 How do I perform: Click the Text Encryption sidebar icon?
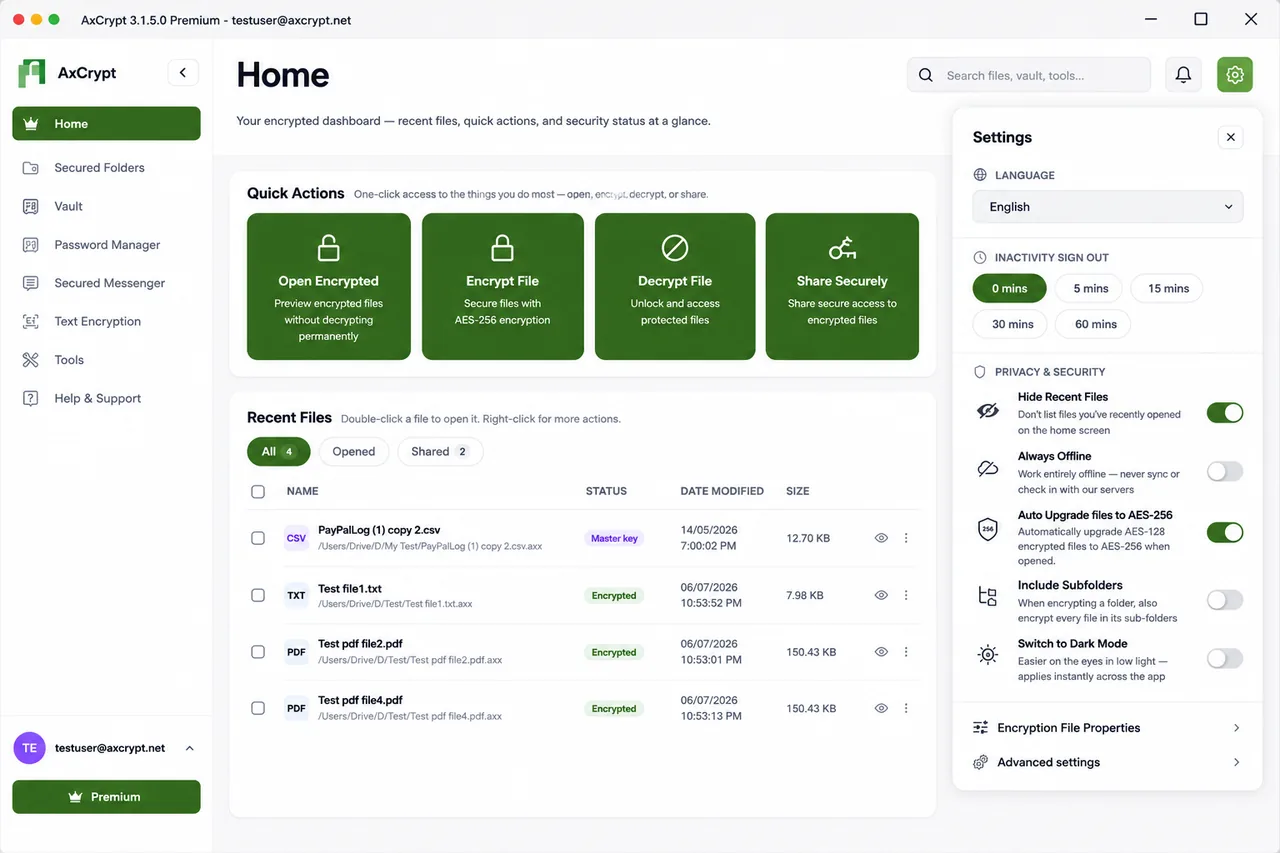pyautogui.click(x=31, y=321)
